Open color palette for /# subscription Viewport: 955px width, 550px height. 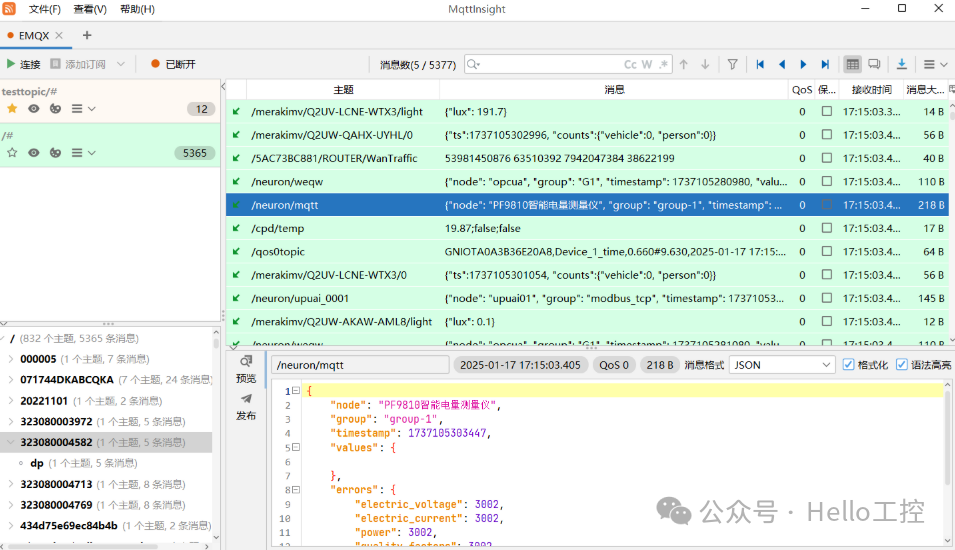tap(55, 153)
